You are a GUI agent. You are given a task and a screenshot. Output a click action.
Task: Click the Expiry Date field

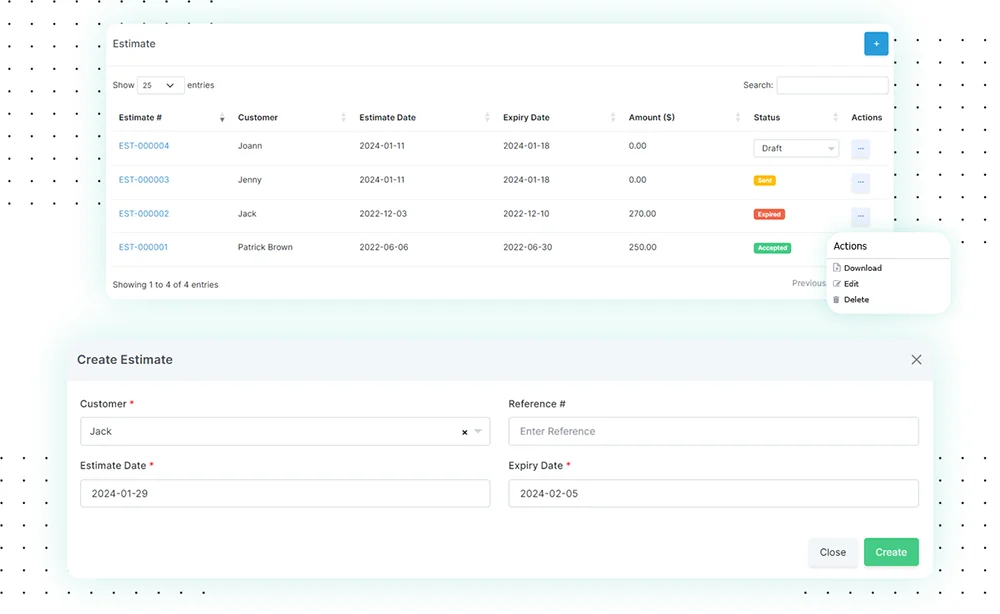coord(713,494)
